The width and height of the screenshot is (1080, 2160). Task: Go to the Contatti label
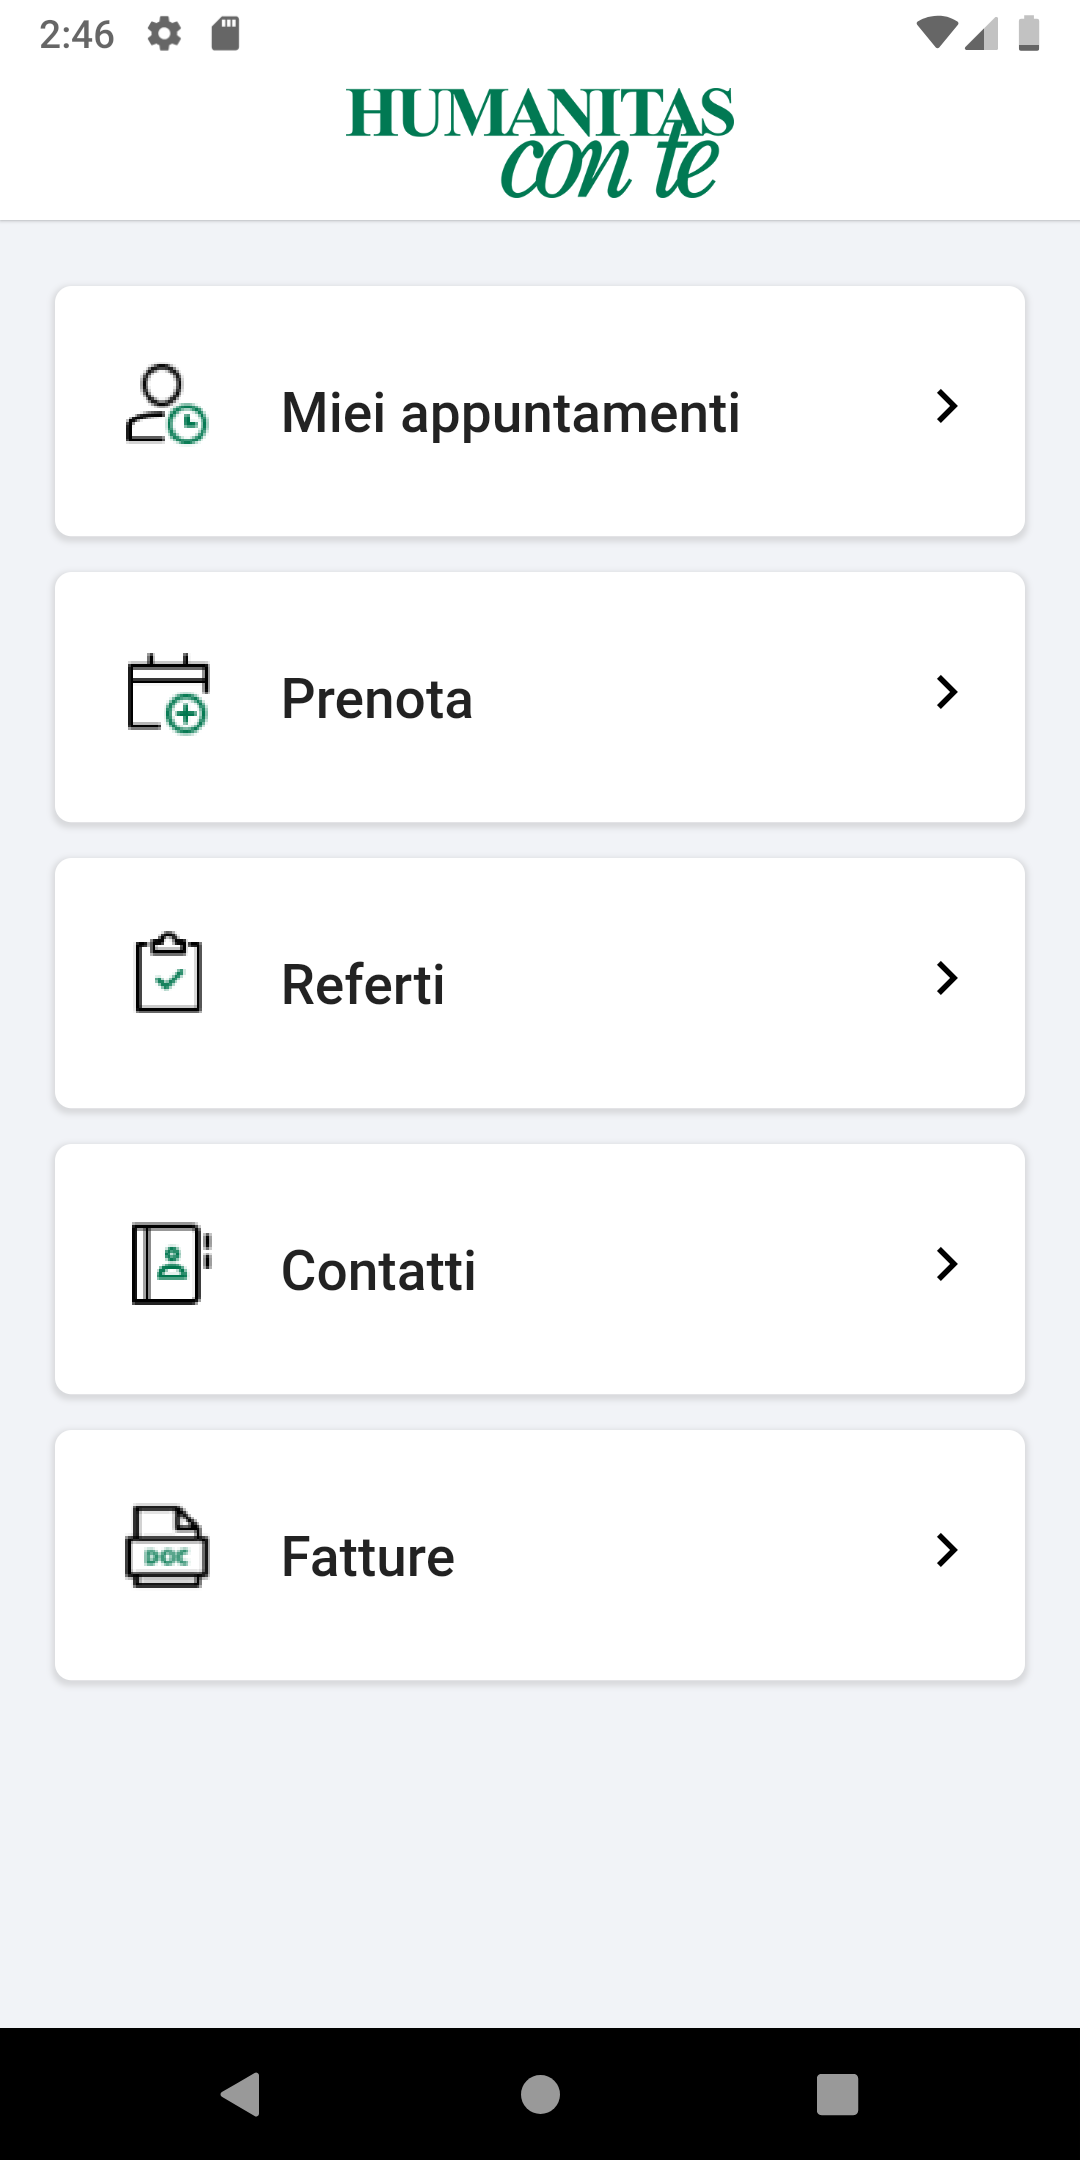point(378,1270)
